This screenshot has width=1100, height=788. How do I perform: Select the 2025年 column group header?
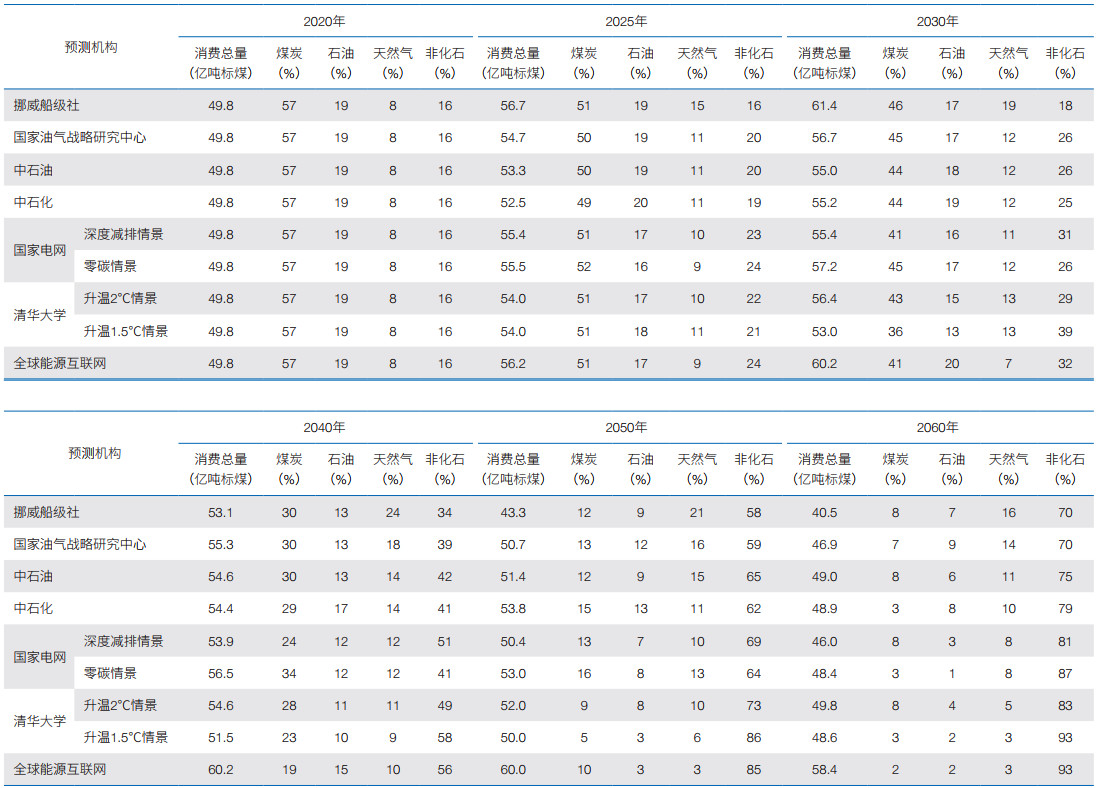pyautogui.click(x=626, y=21)
